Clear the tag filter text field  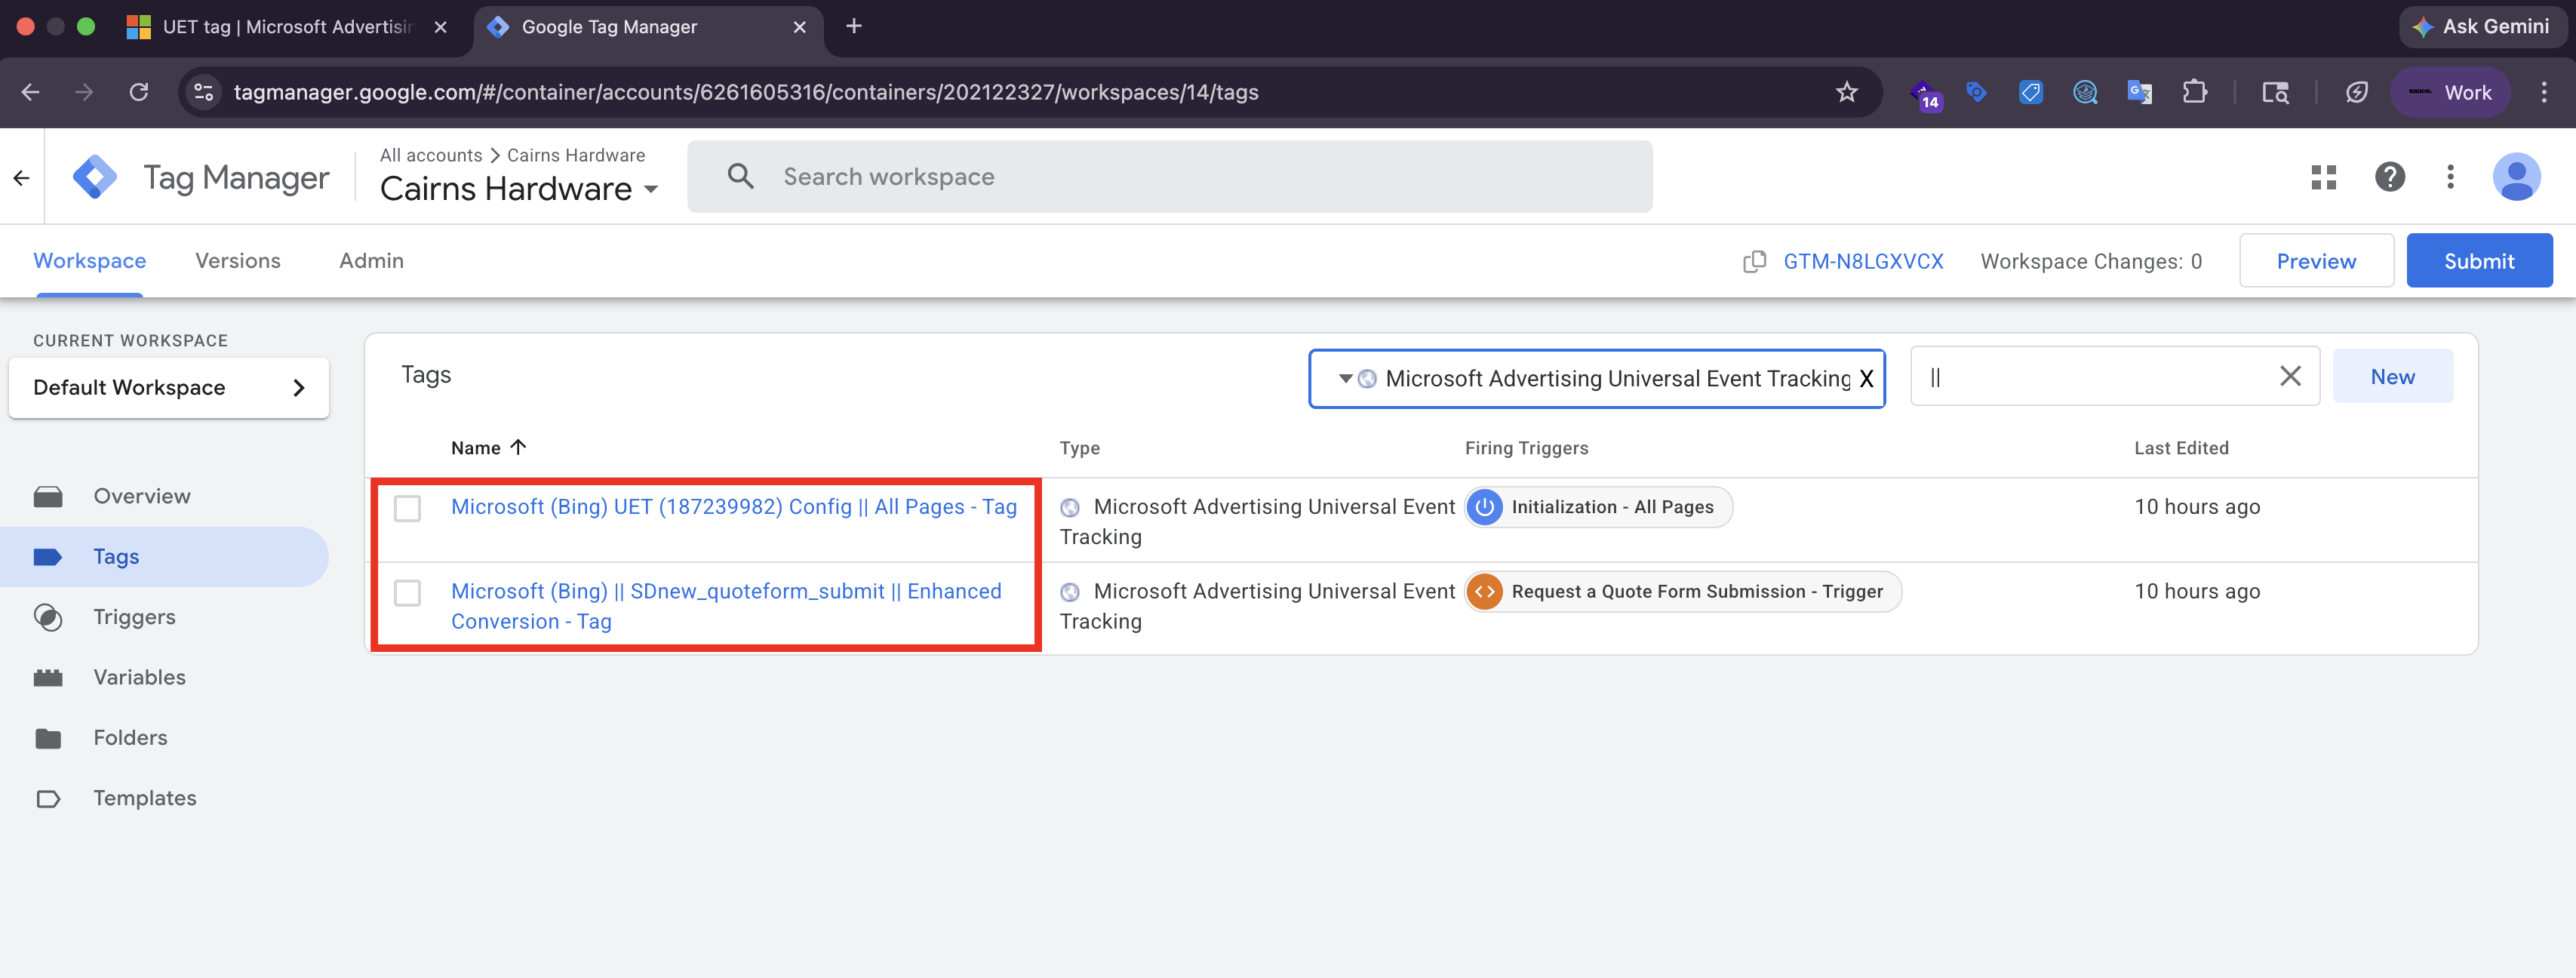pyautogui.click(x=2290, y=376)
